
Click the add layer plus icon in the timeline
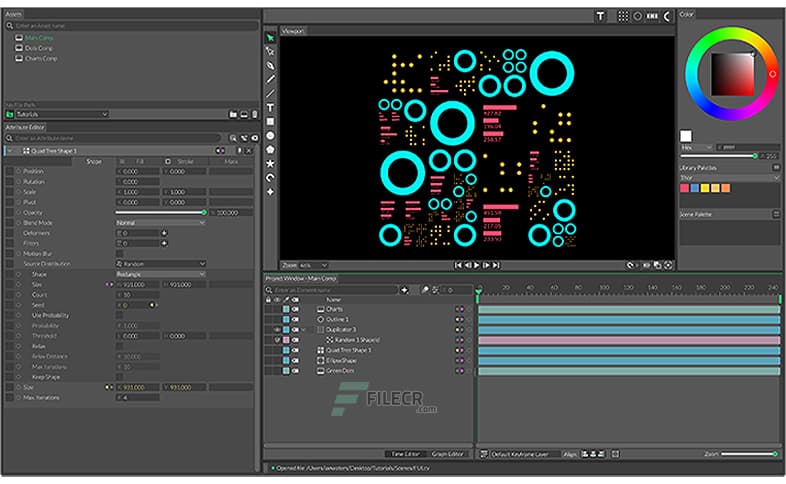tap(404, 289)
